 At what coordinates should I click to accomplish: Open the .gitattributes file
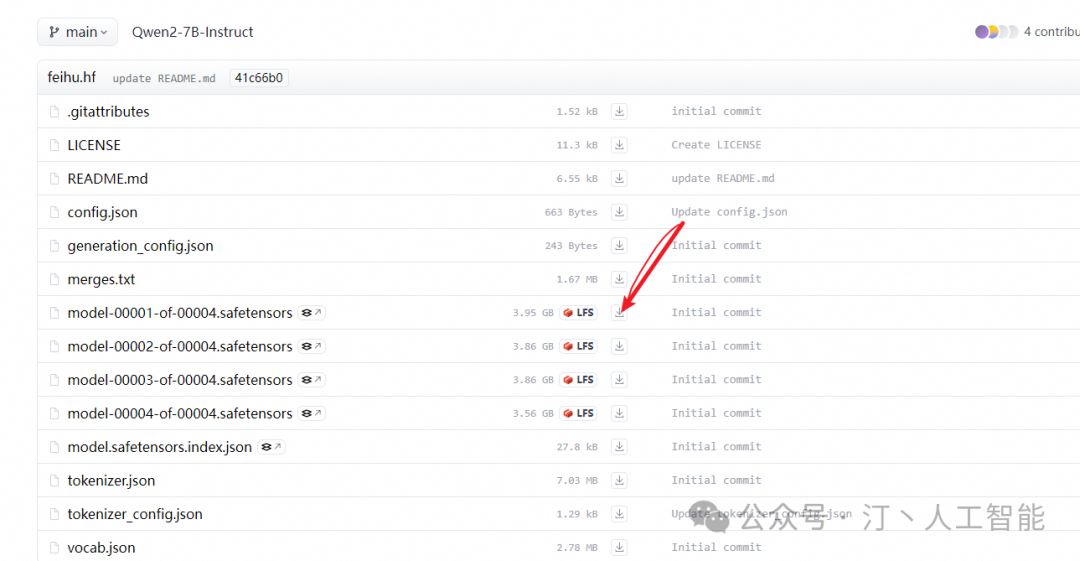click(108, 112)
